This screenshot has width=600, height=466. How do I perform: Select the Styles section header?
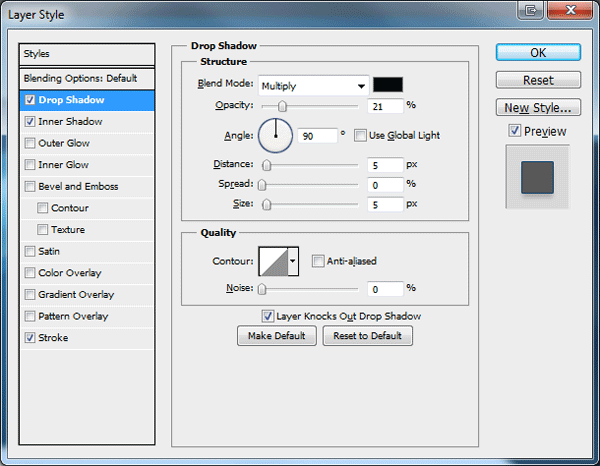pyautogui.click(x=87, y=54)
